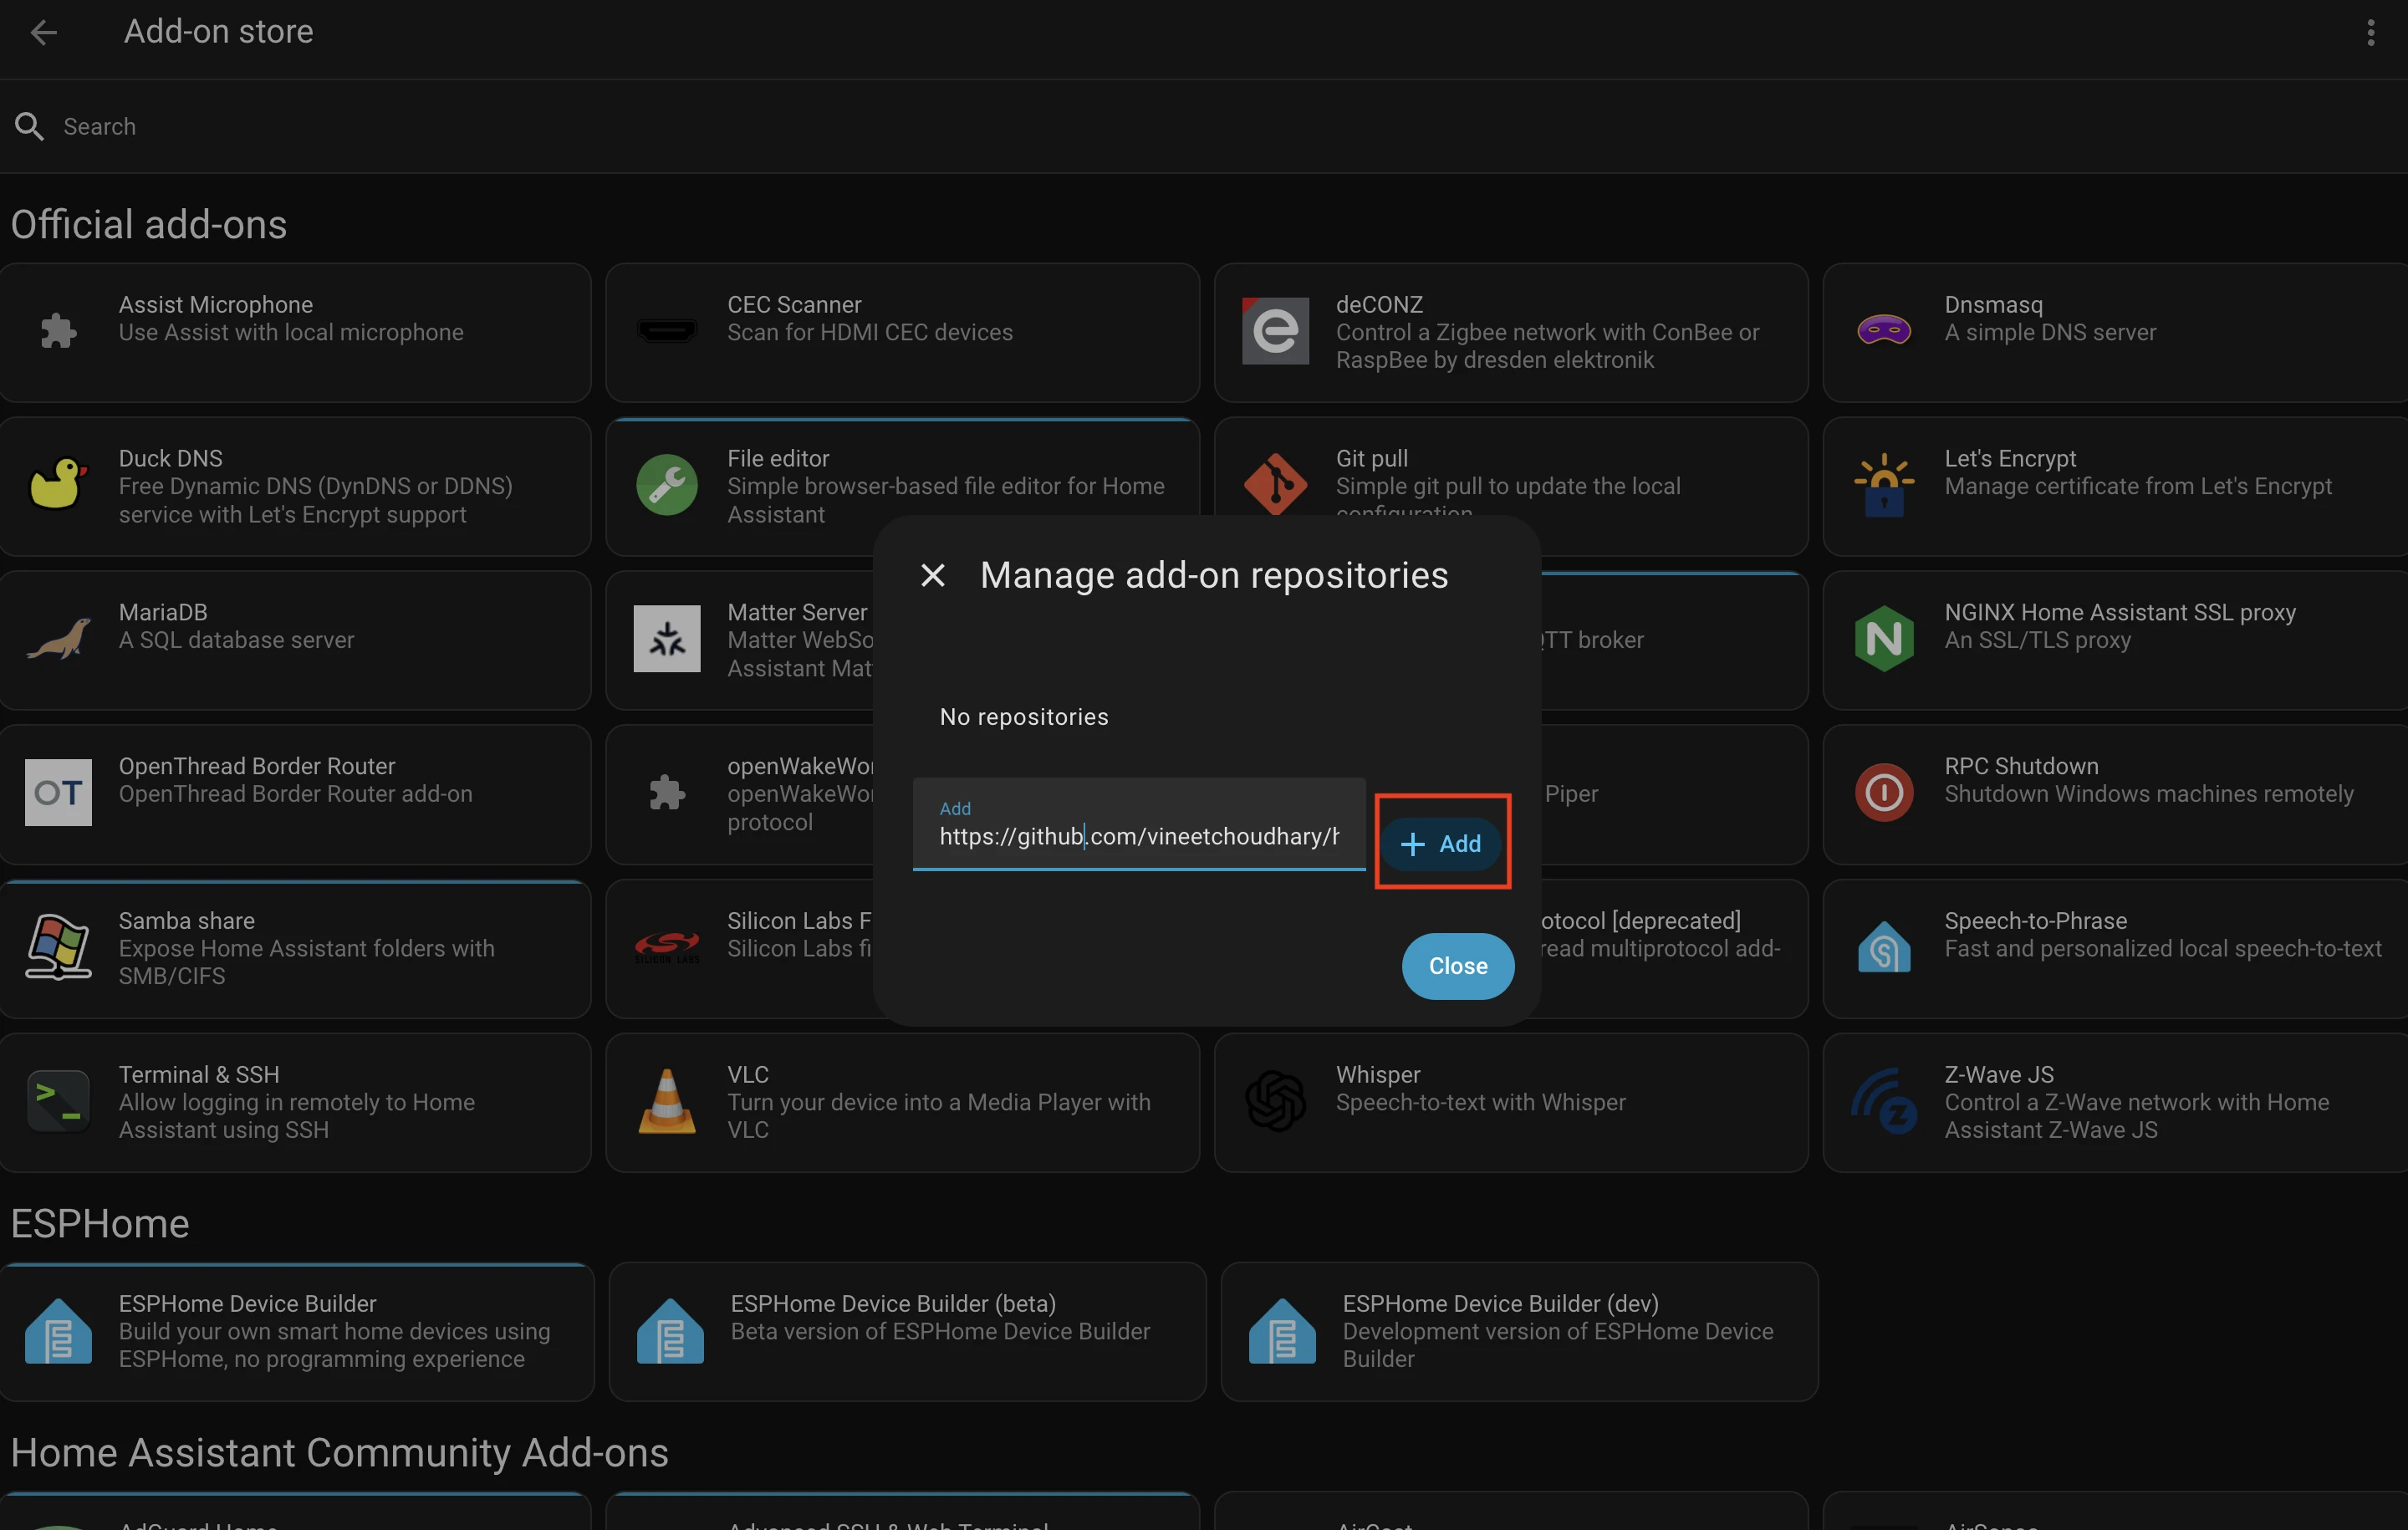2408x1530 pixels.
Task: Click the Samba share icon
Action: tap(58, 947)
